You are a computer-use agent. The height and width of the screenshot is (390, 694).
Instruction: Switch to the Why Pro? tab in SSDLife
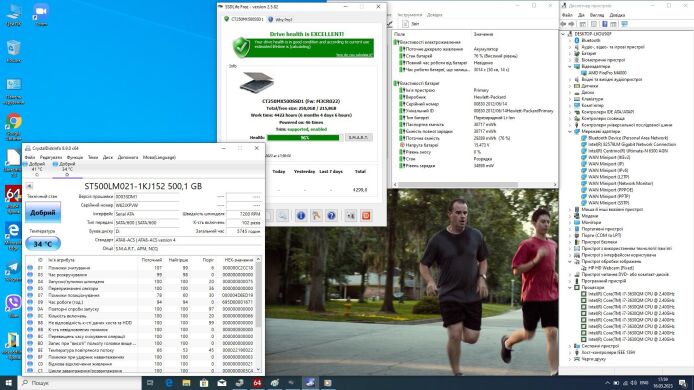point(280,19)
